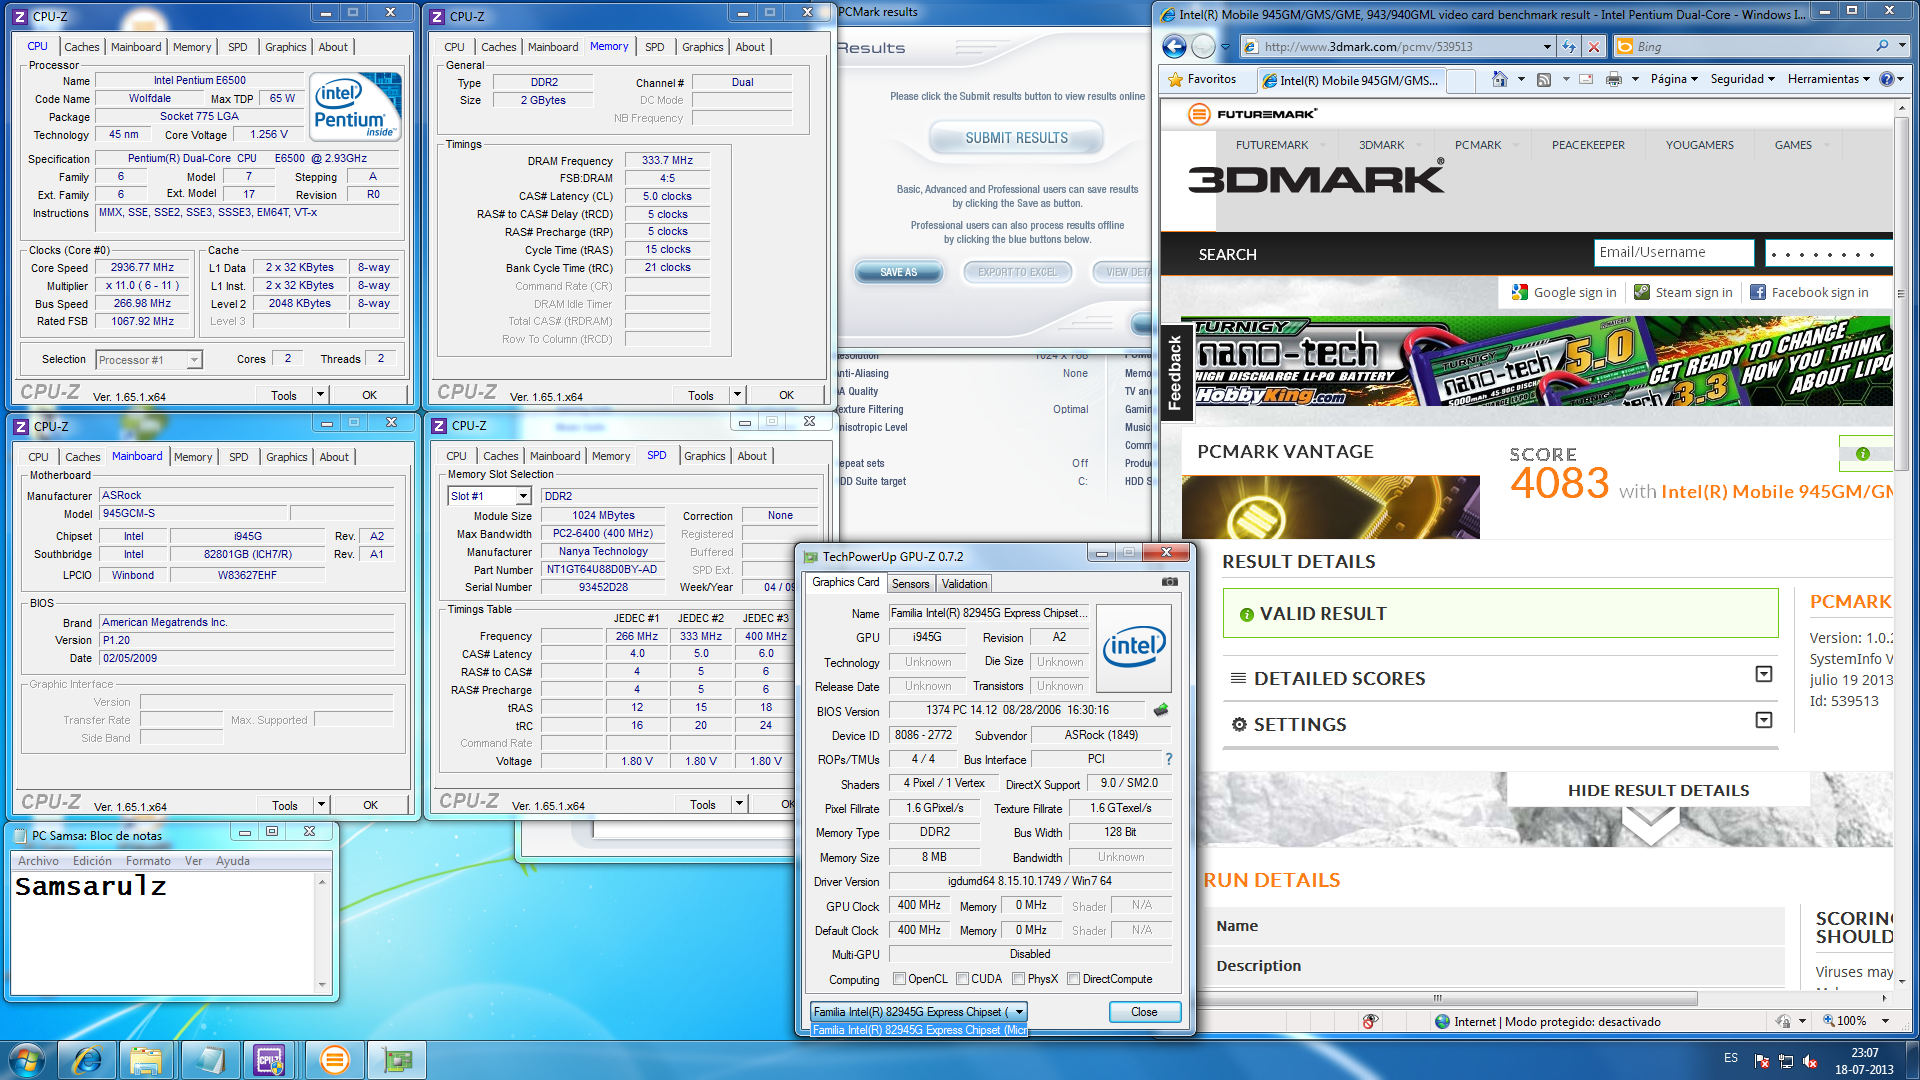Click the PCMark orange taskbar icon
The height and width of the screenshot is (1080, 1920).
pos(334,1060)
